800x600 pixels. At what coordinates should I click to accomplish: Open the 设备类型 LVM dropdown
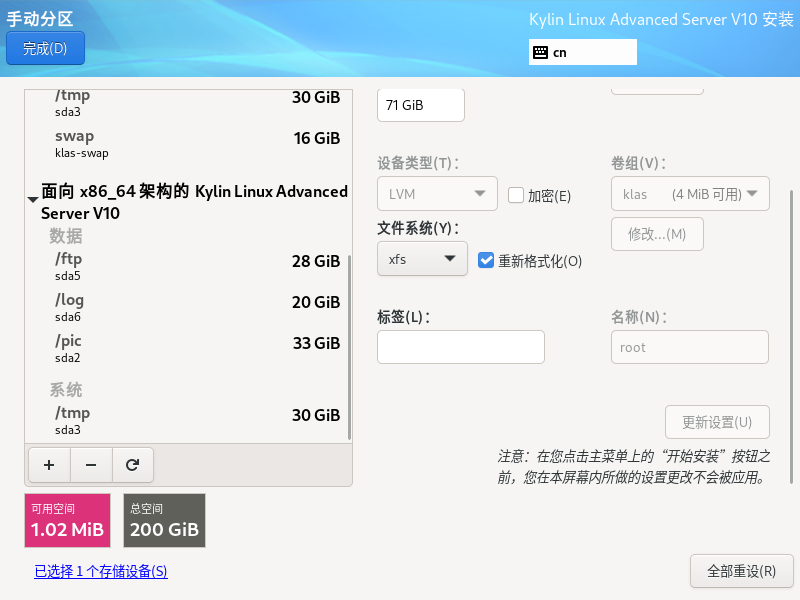point(437,193)
